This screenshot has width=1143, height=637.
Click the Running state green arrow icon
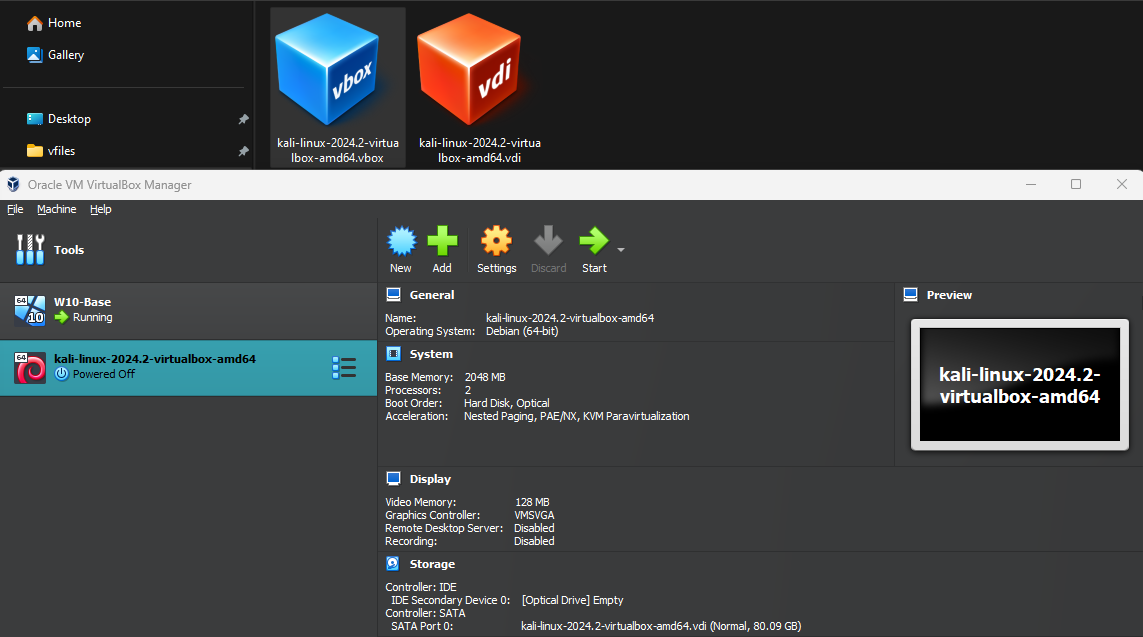coord(62,317)
